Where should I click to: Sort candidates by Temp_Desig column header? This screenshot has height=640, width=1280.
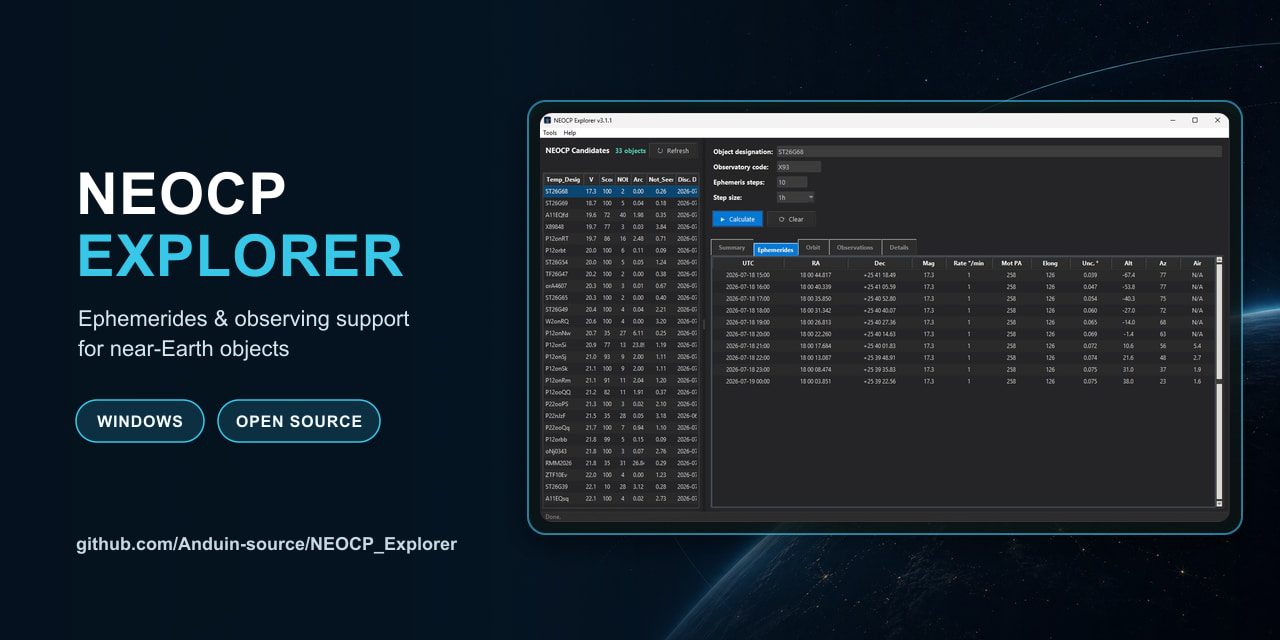563,180
